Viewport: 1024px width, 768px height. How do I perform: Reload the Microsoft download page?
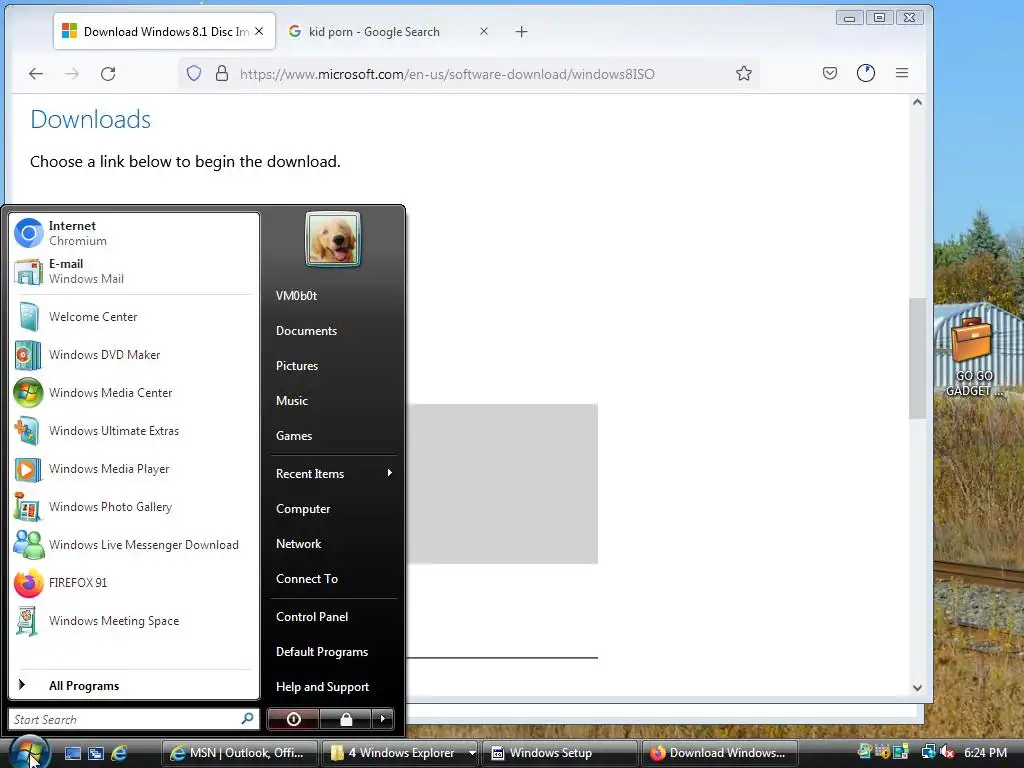click(108, 74)
